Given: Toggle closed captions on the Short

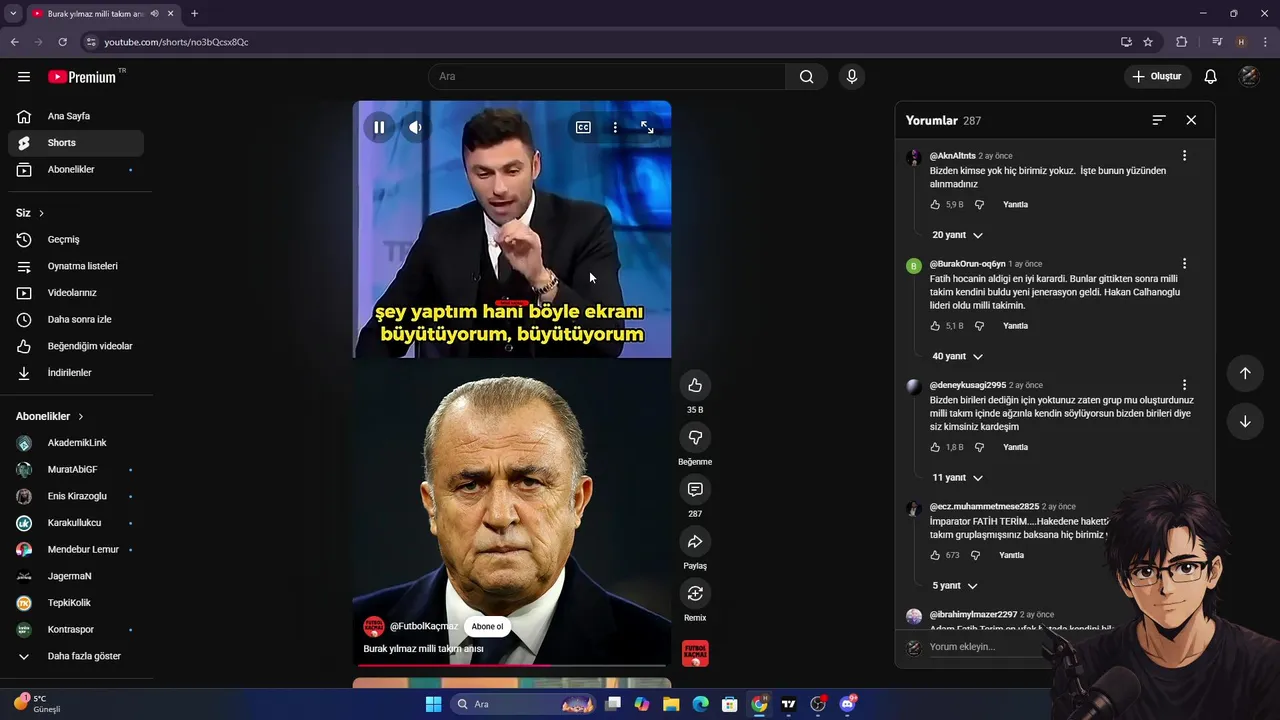Looking at the screenshot, I should click(583, 127).
